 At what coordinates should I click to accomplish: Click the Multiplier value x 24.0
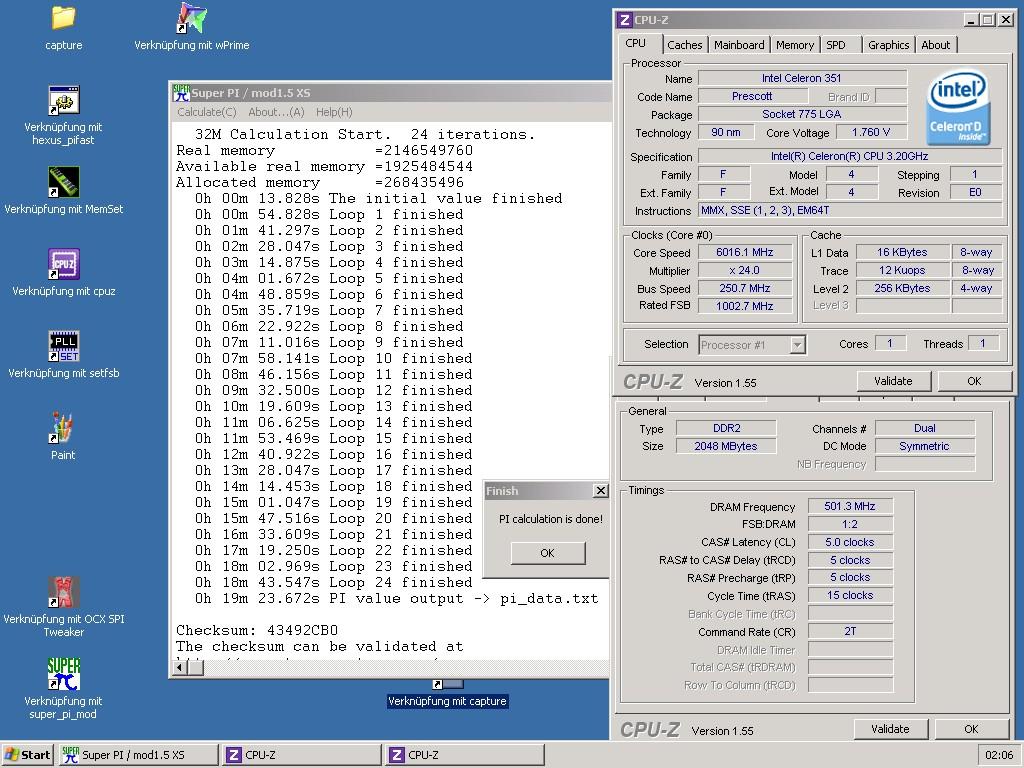[x=744, y=270]
